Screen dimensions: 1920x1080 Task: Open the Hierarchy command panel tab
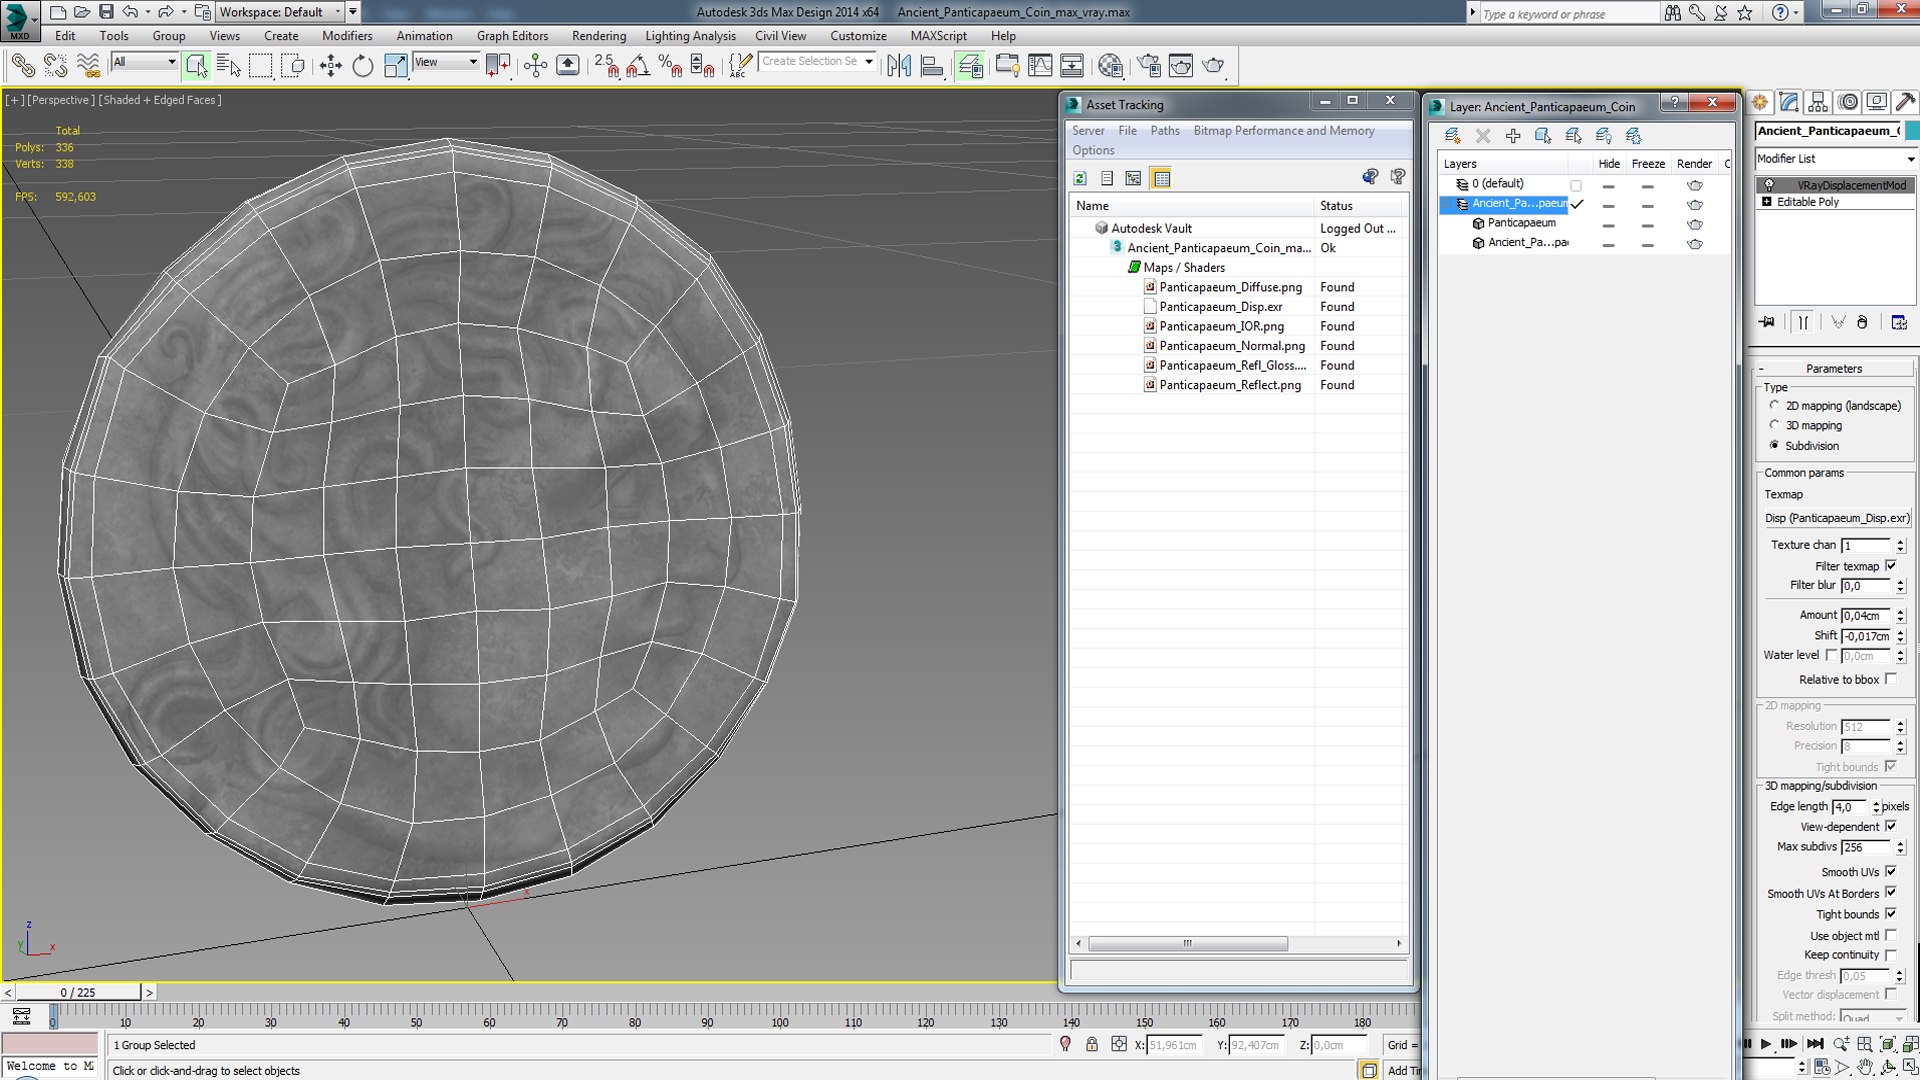pos(1818,102)
